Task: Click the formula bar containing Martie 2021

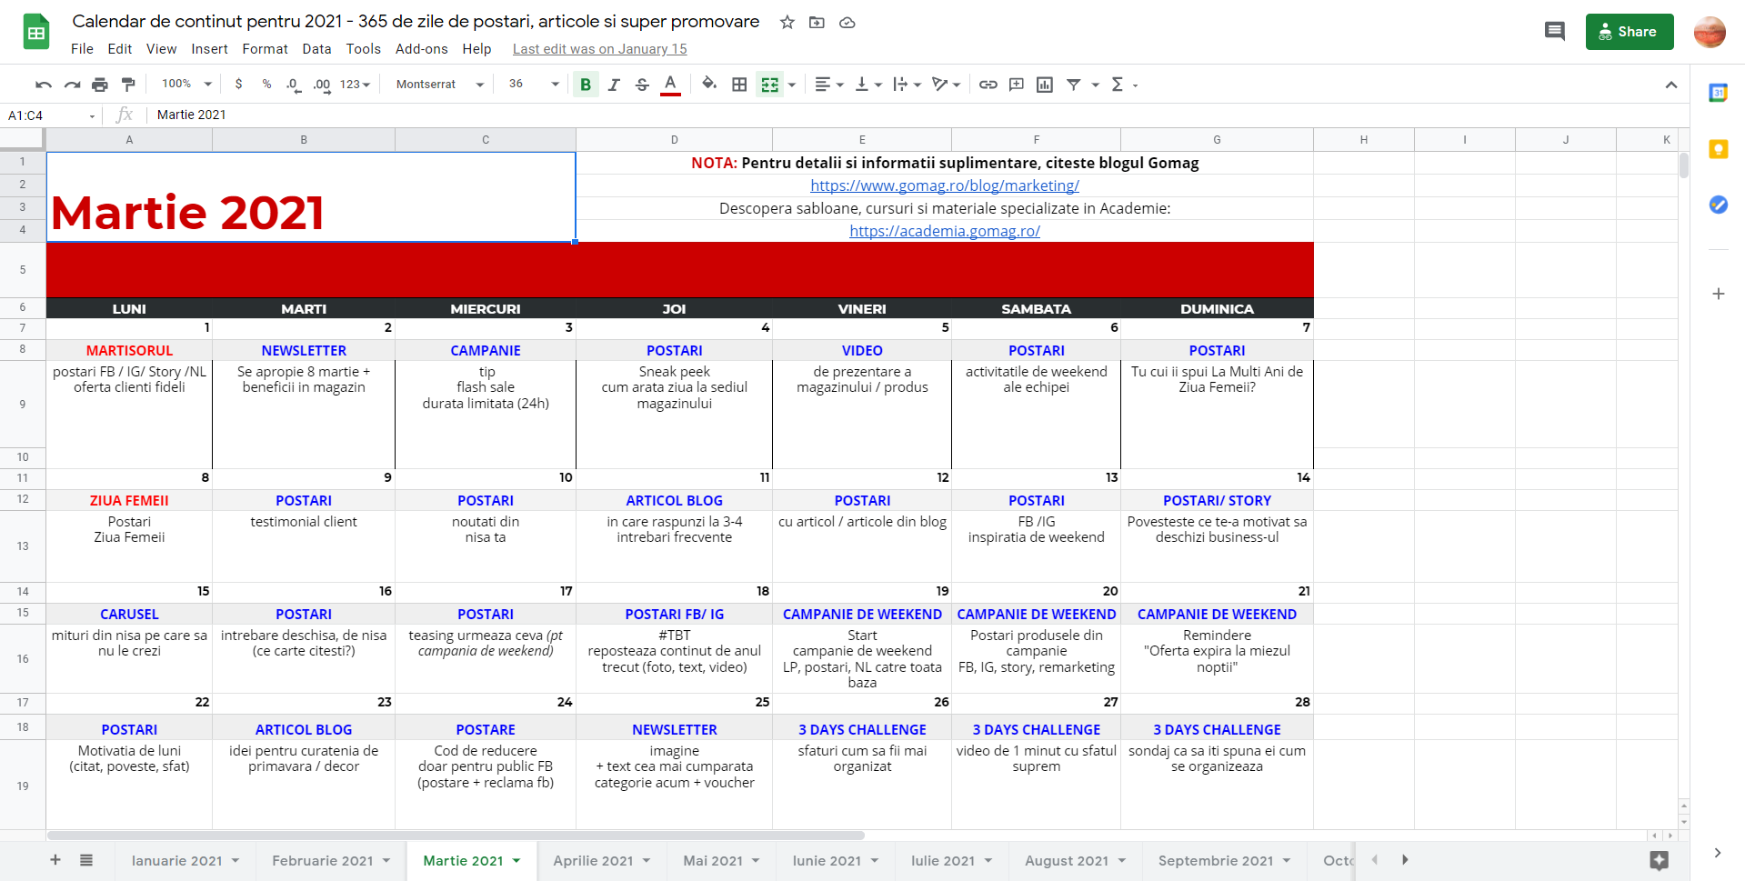Action: [915, 115]
